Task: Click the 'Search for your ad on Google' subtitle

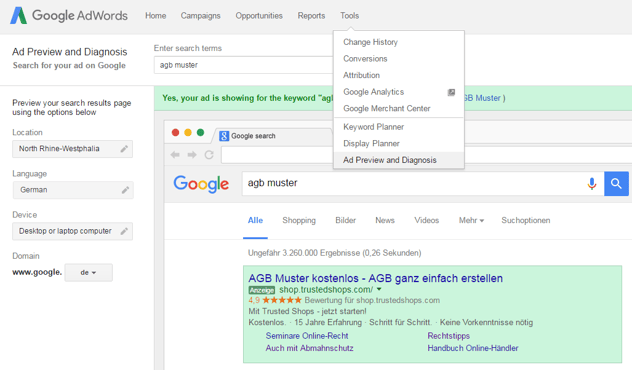Action: [x=69, y=66]
